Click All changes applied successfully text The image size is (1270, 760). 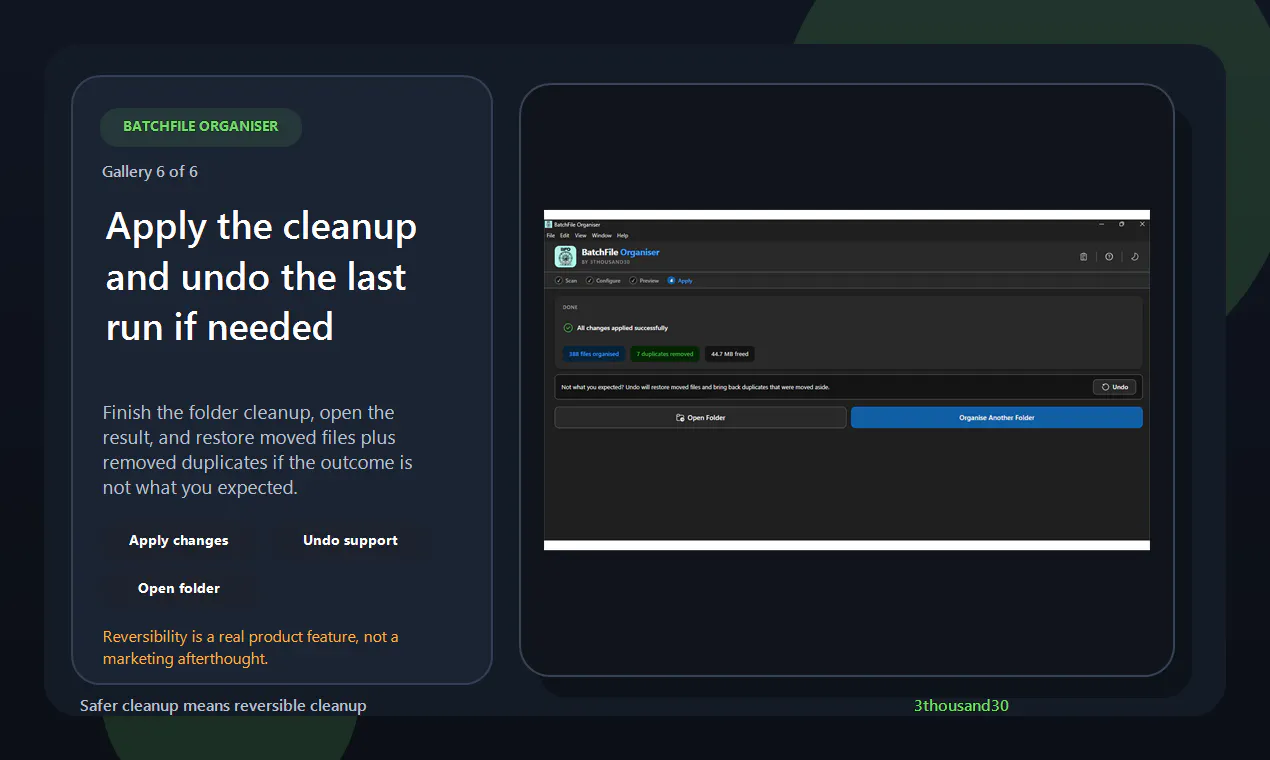coord(622,328)
